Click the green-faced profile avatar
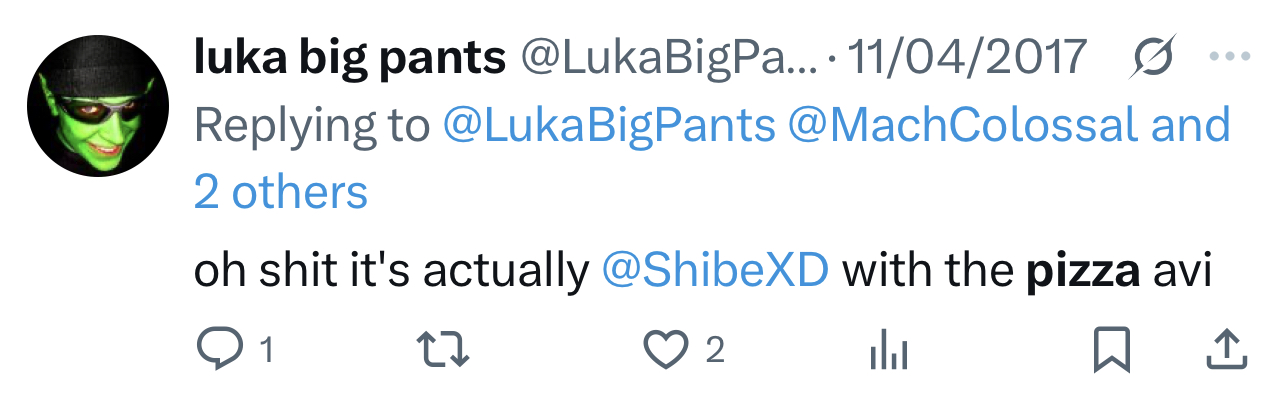The height and width of the screenshot is (407, 1284). 96,107
